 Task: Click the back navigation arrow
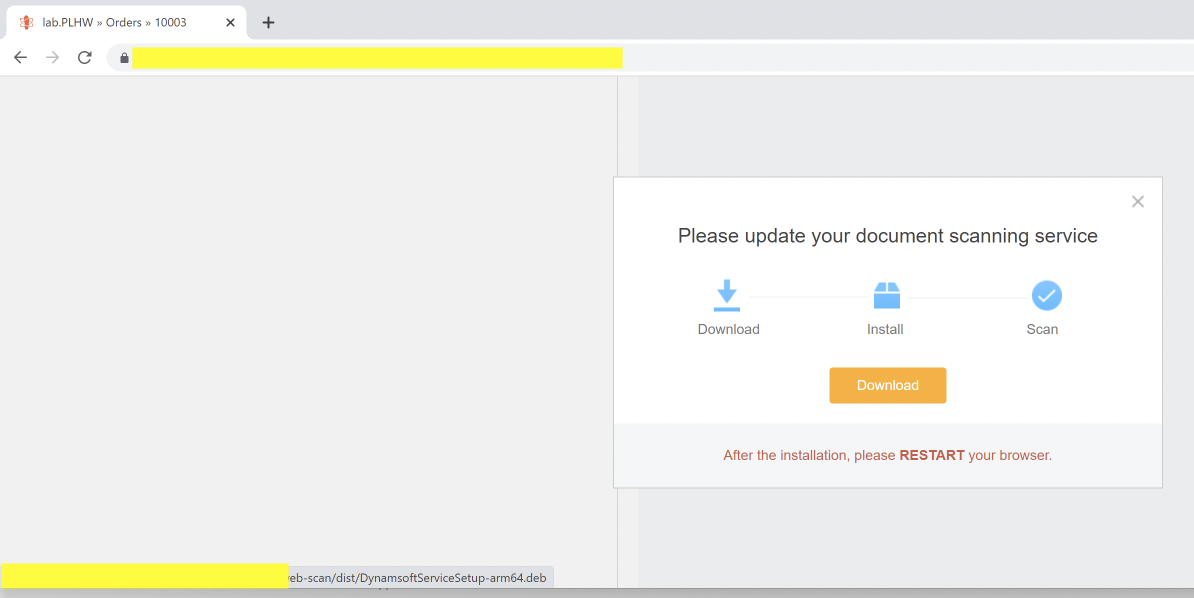click(x=20, y=57)
